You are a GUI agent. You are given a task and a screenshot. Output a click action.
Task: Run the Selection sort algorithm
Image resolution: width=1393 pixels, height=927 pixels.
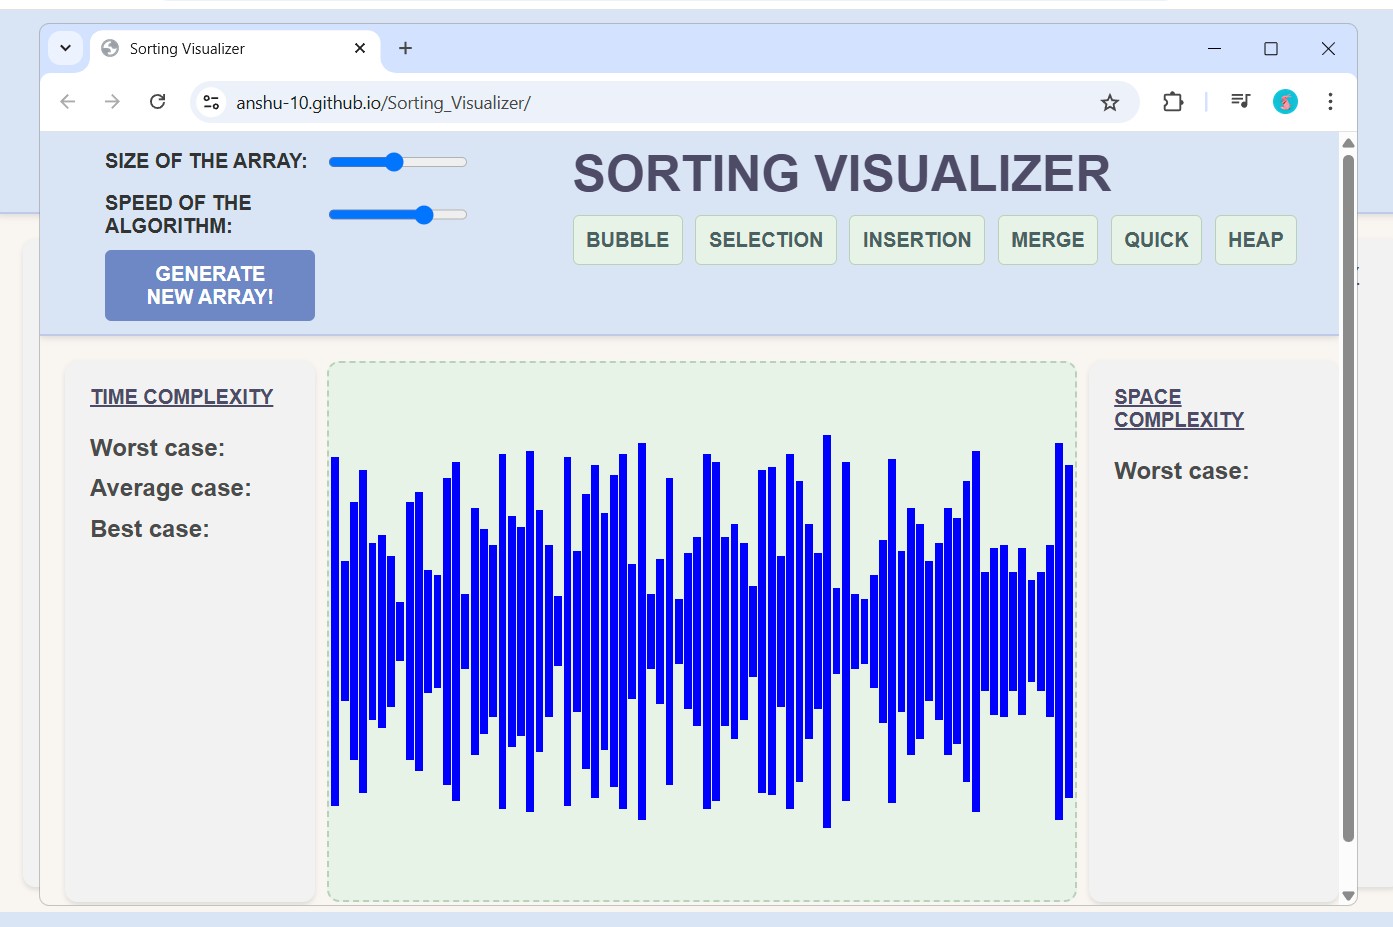click(x=766, y=240)
